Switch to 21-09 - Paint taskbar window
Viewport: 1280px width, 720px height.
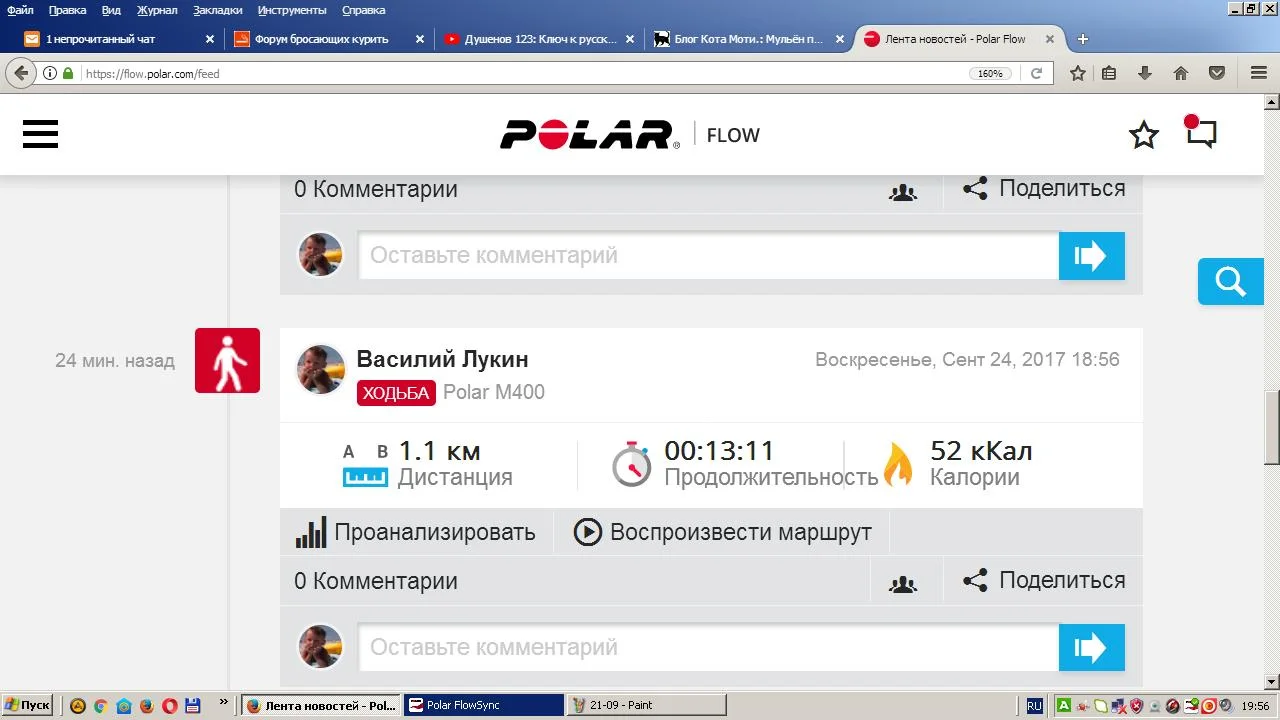point(647,705)
